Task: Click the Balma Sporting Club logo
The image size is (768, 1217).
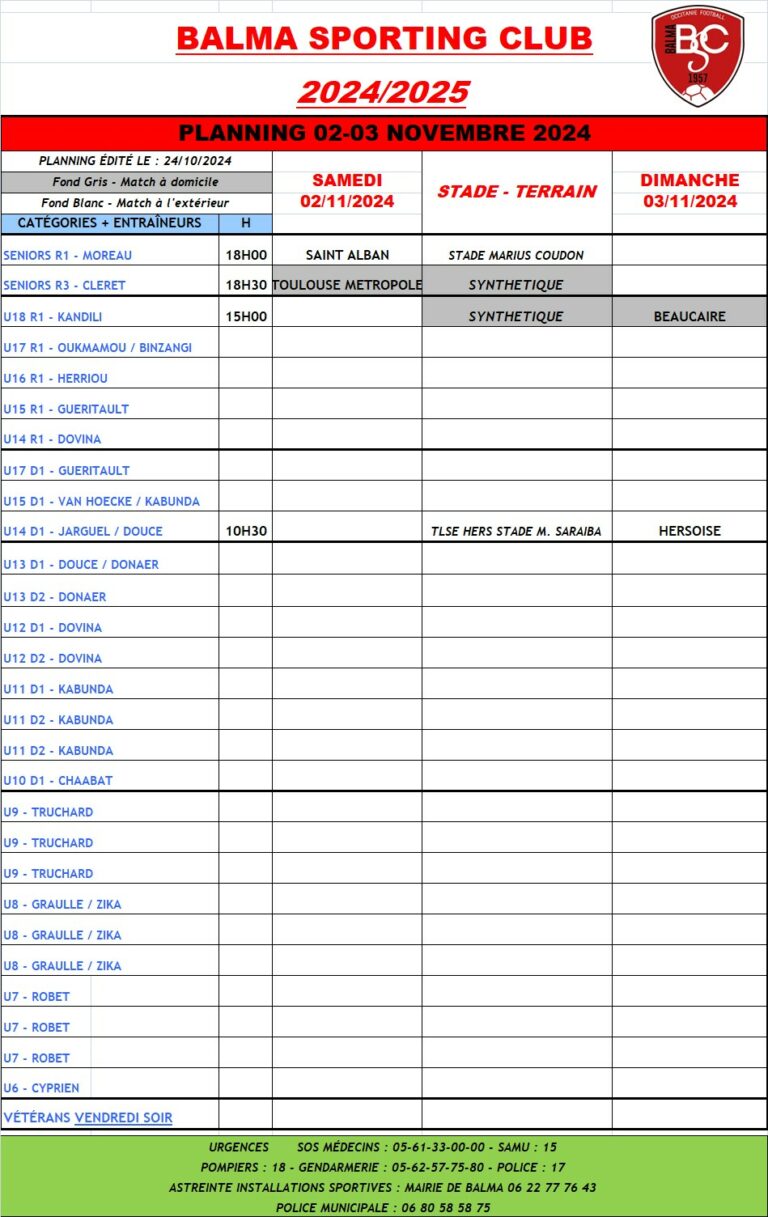Action: pyautogui.click(x=697, y=55)
